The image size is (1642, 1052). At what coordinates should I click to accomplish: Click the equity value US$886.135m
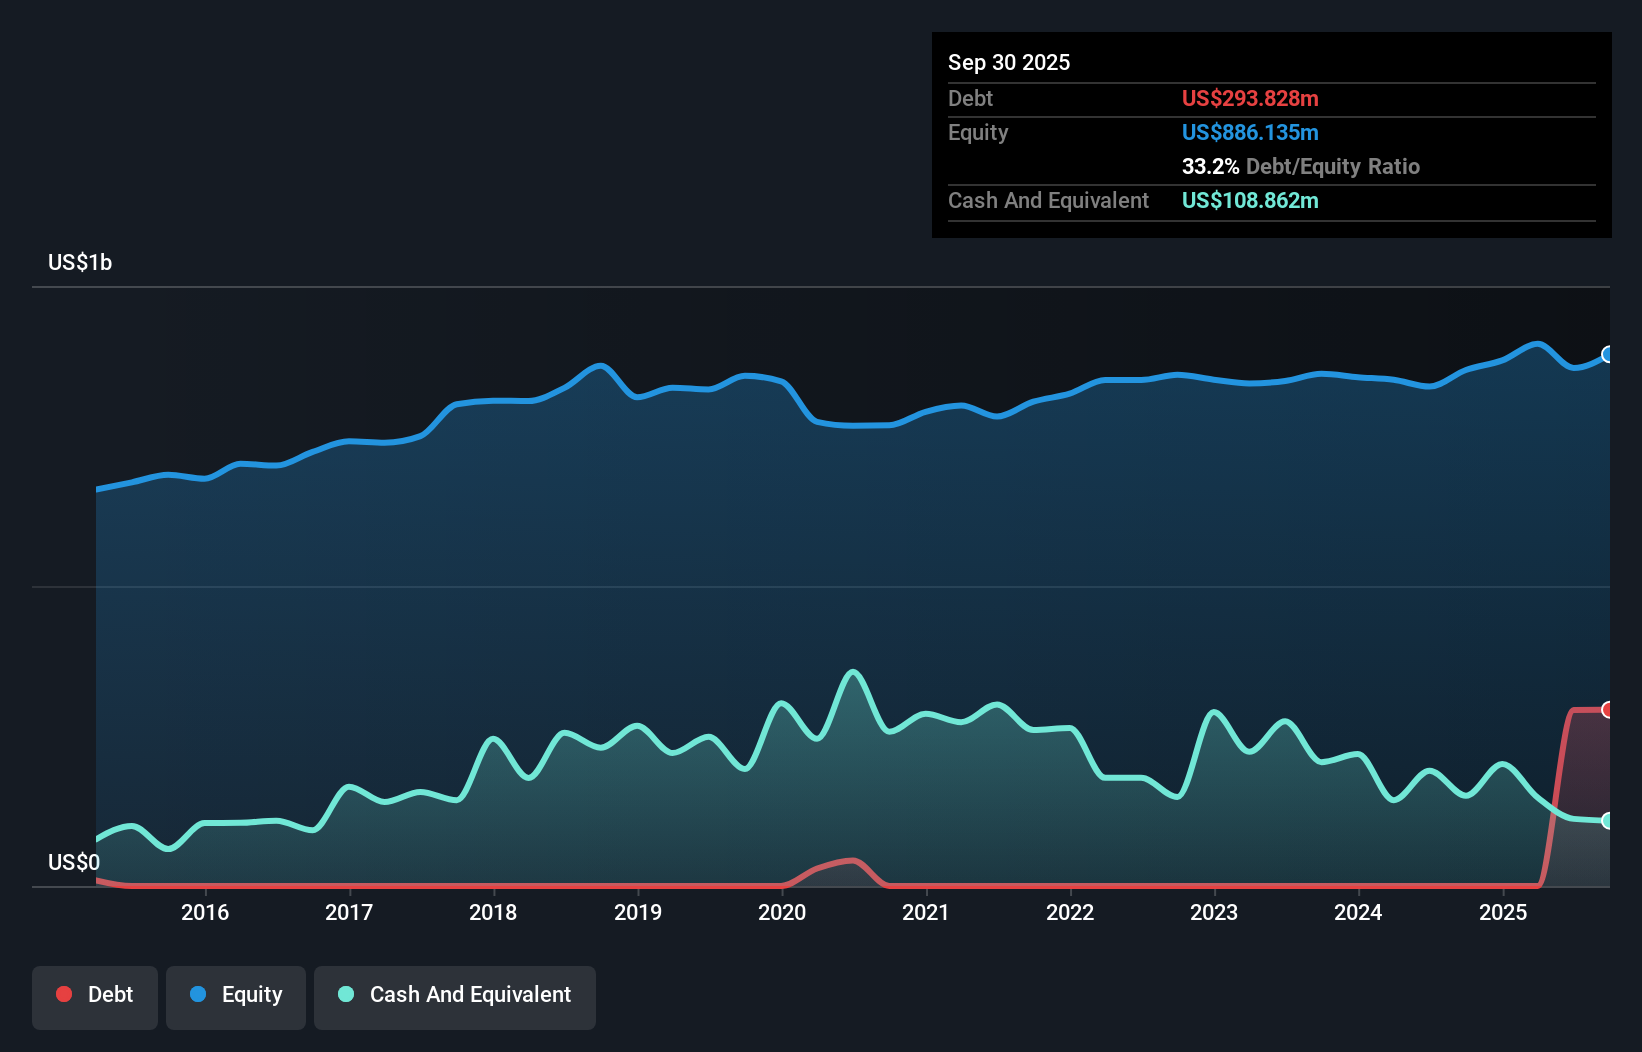pyautogui.click(x=1250, y=132)
